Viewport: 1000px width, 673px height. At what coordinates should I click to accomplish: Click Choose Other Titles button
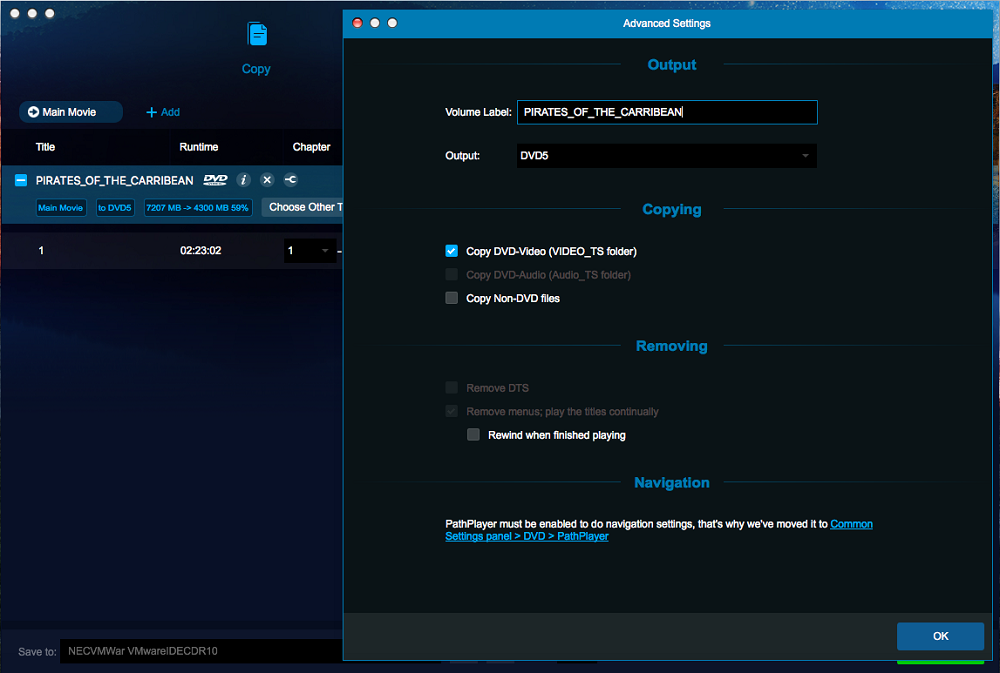click(x=302, y=207)
